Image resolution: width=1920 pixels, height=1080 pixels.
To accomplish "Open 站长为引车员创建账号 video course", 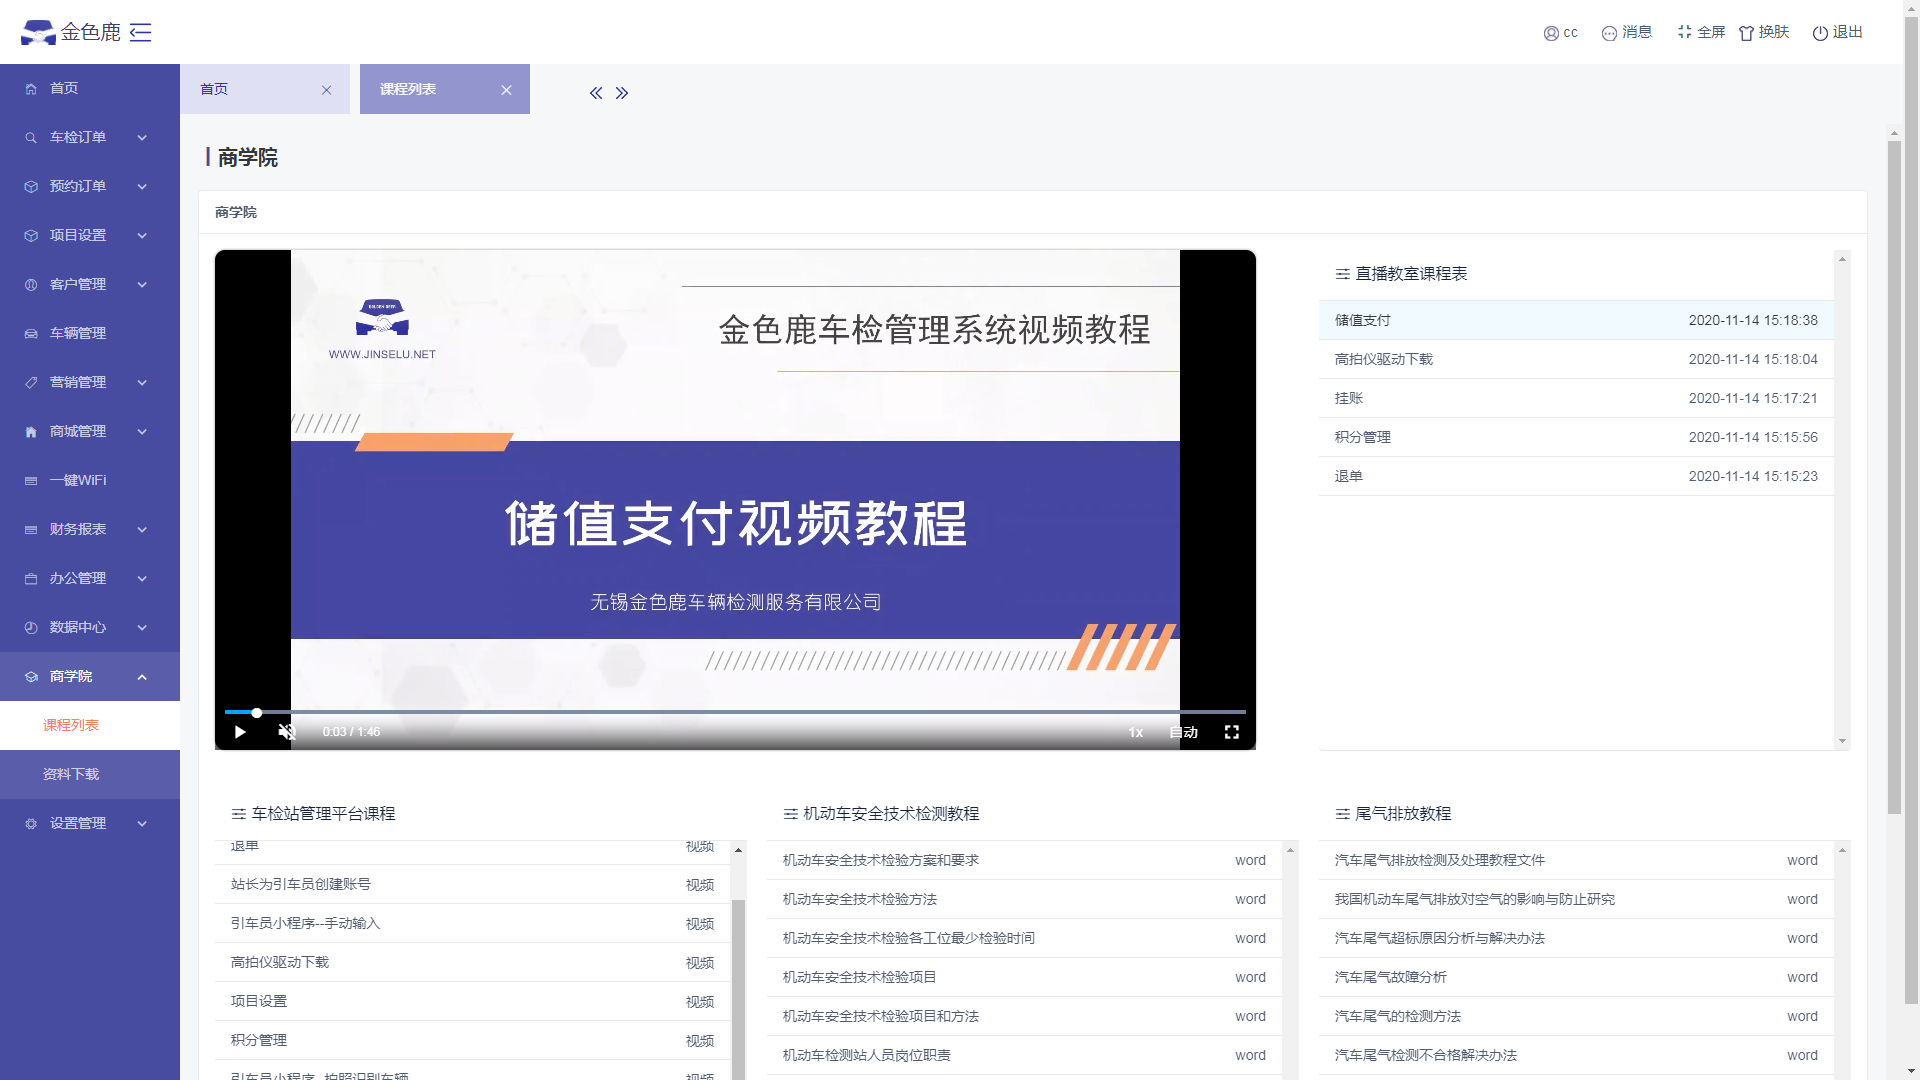I will pos(472,884).
